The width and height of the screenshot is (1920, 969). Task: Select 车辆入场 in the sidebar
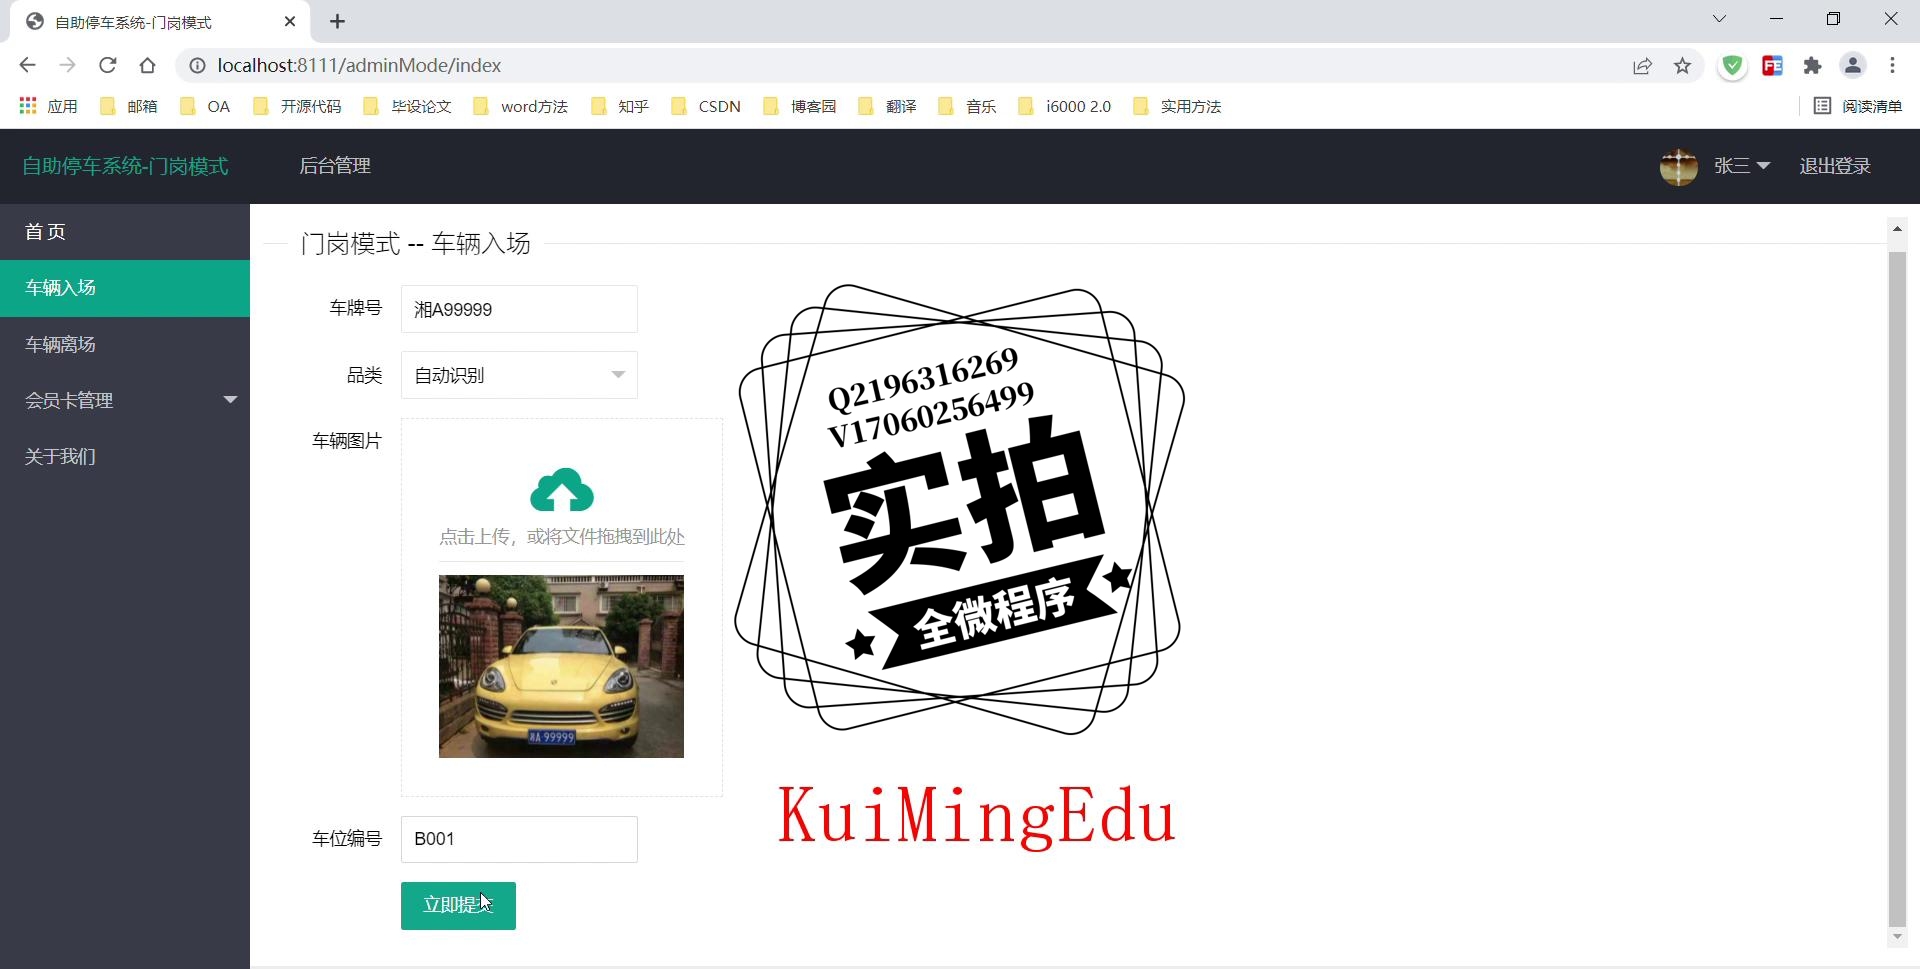(x=125, y=288)
